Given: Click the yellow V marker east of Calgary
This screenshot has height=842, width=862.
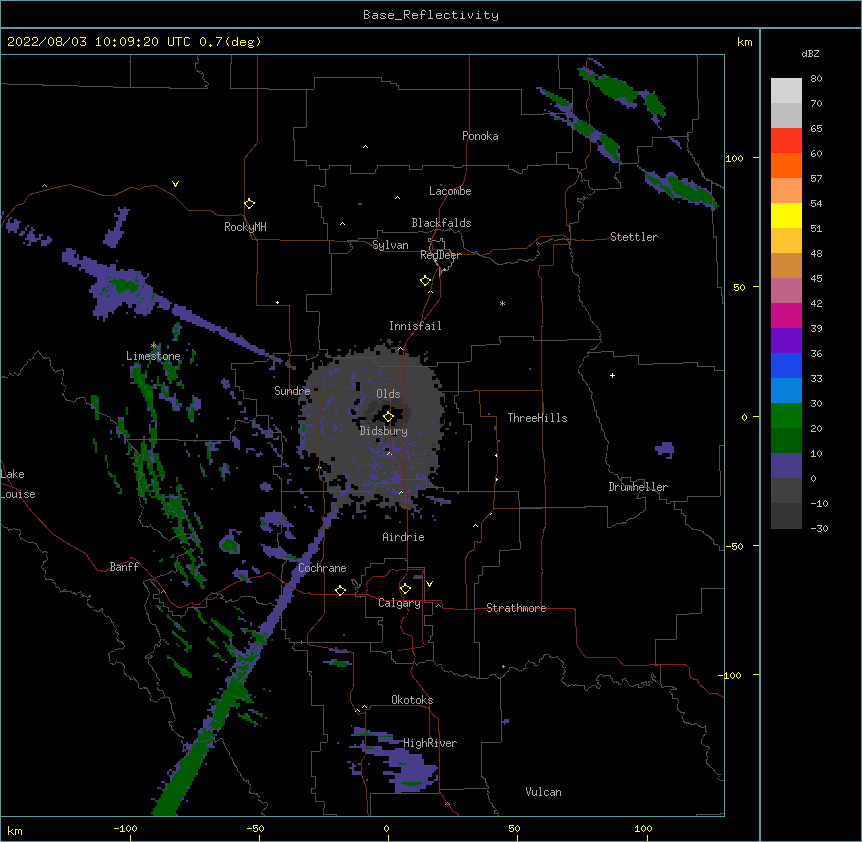Looking at the screenshot, I should click(429, 584).
